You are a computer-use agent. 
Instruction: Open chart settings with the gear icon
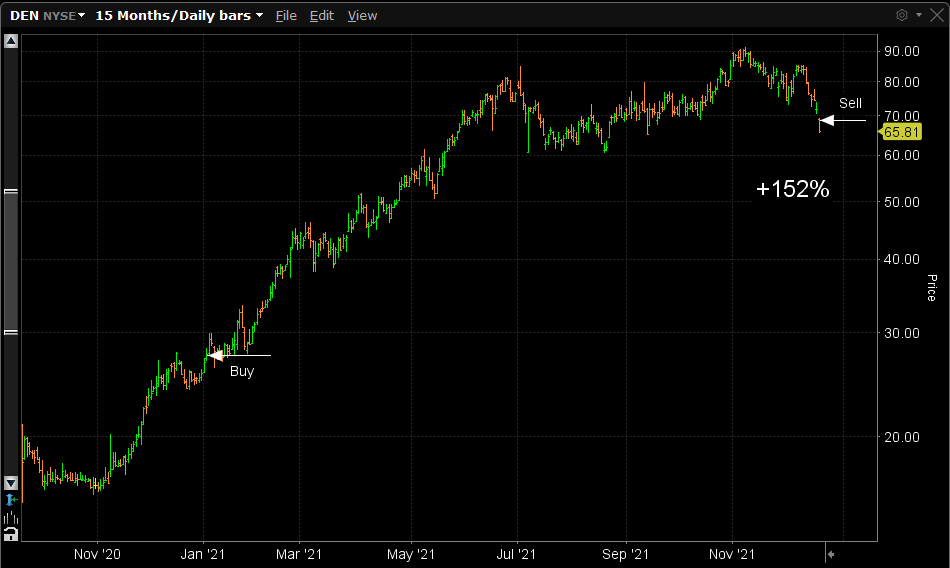[902, 15]
